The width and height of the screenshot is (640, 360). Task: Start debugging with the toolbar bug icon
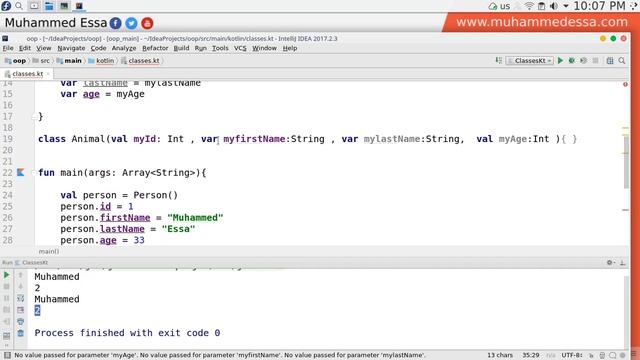(x=572, y=60)
